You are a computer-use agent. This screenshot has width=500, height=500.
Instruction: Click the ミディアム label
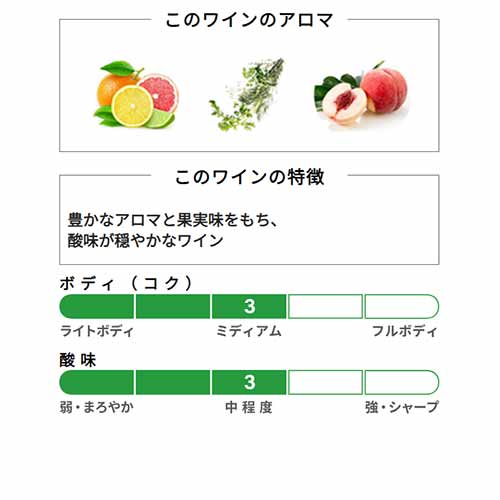249,331
